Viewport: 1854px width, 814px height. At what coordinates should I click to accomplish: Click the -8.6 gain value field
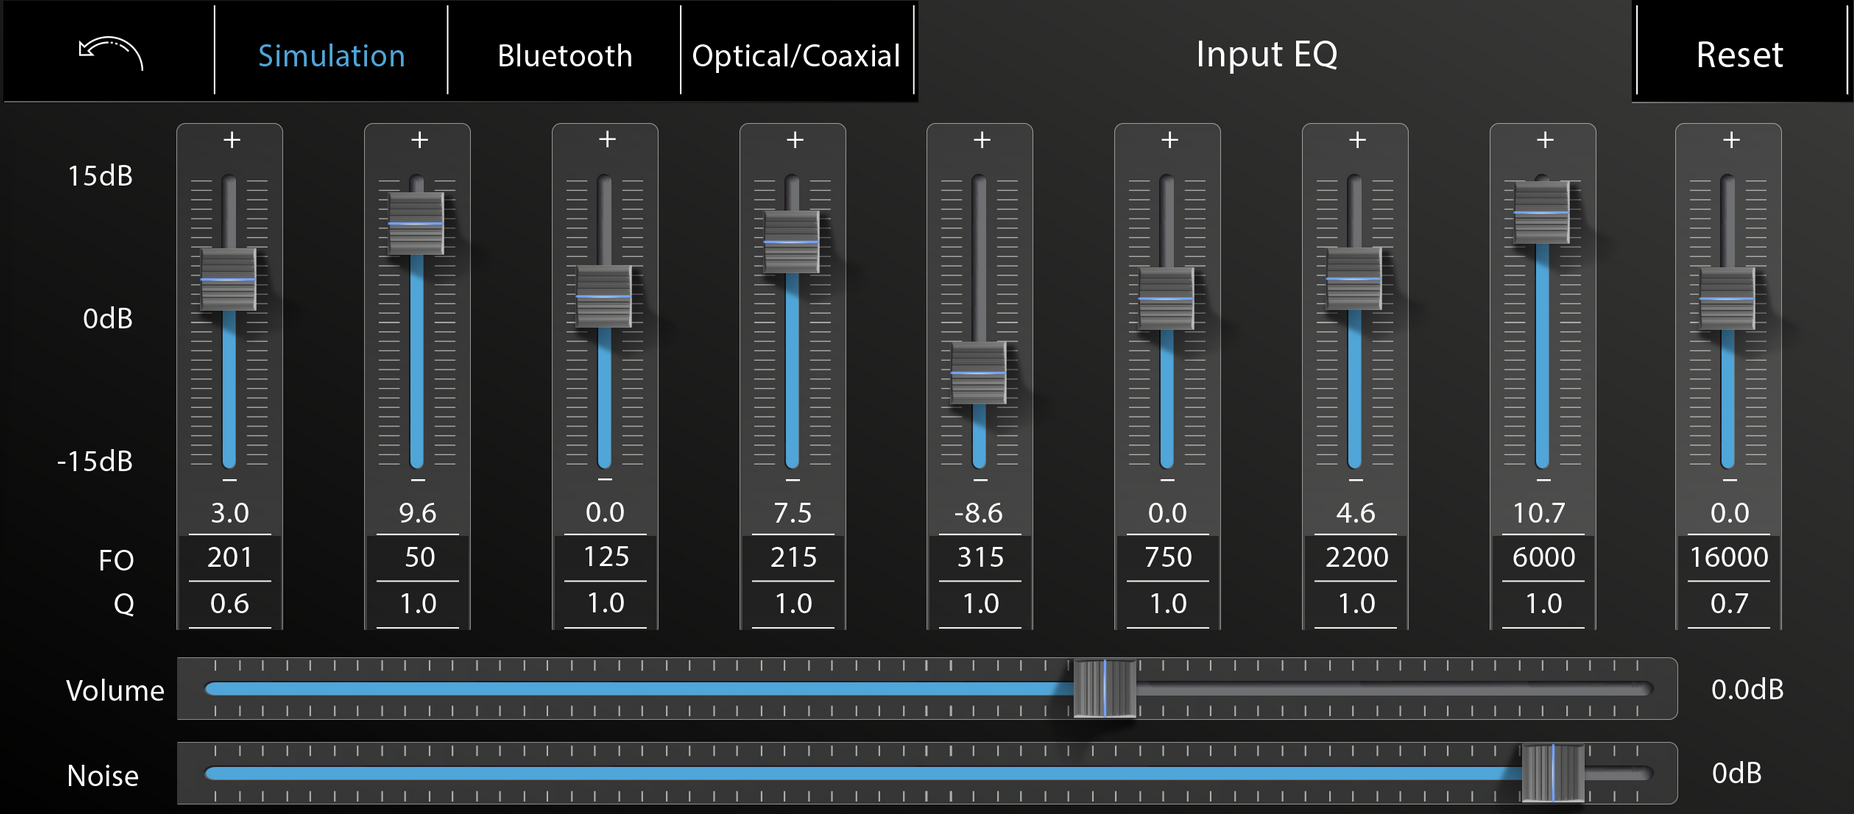pos(979,513)
